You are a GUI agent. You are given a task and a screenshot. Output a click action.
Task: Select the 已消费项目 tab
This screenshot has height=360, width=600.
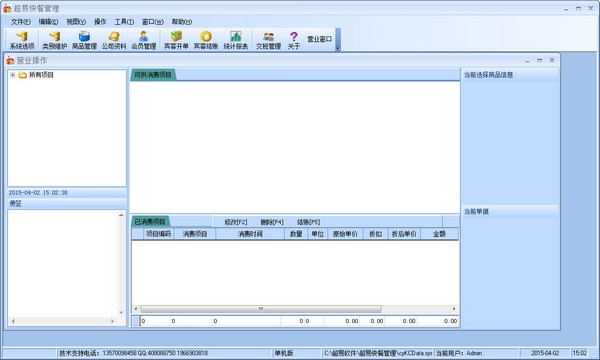(x=150, y=222)
